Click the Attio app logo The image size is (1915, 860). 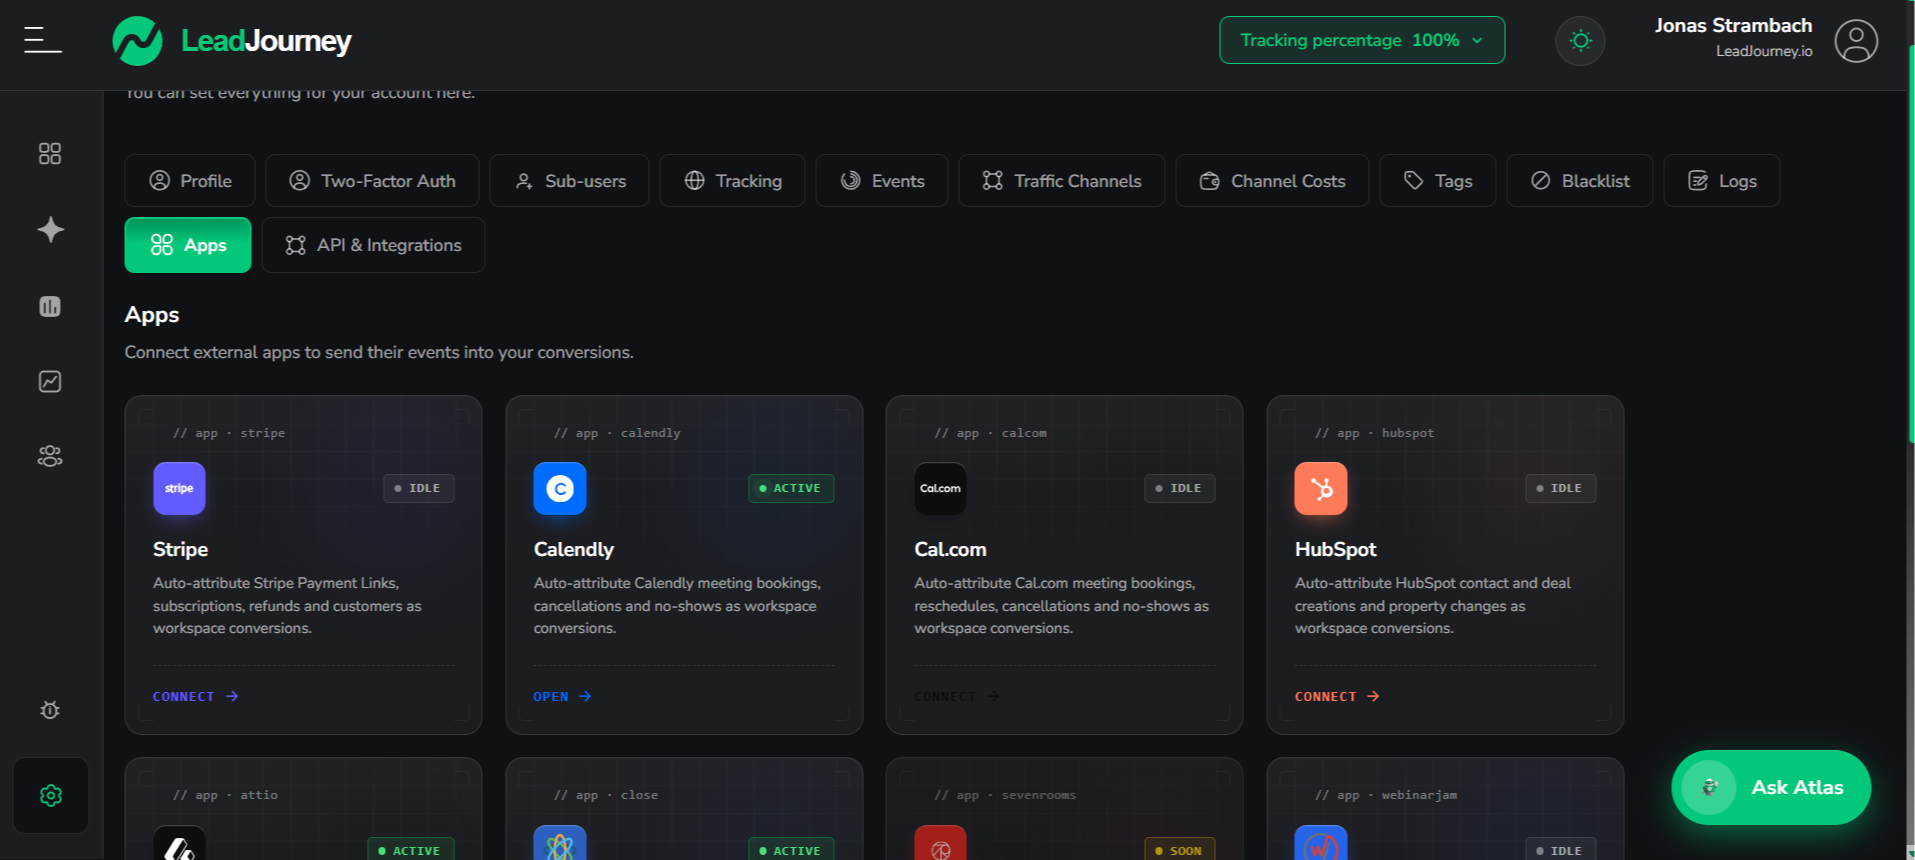coord(179,845)
